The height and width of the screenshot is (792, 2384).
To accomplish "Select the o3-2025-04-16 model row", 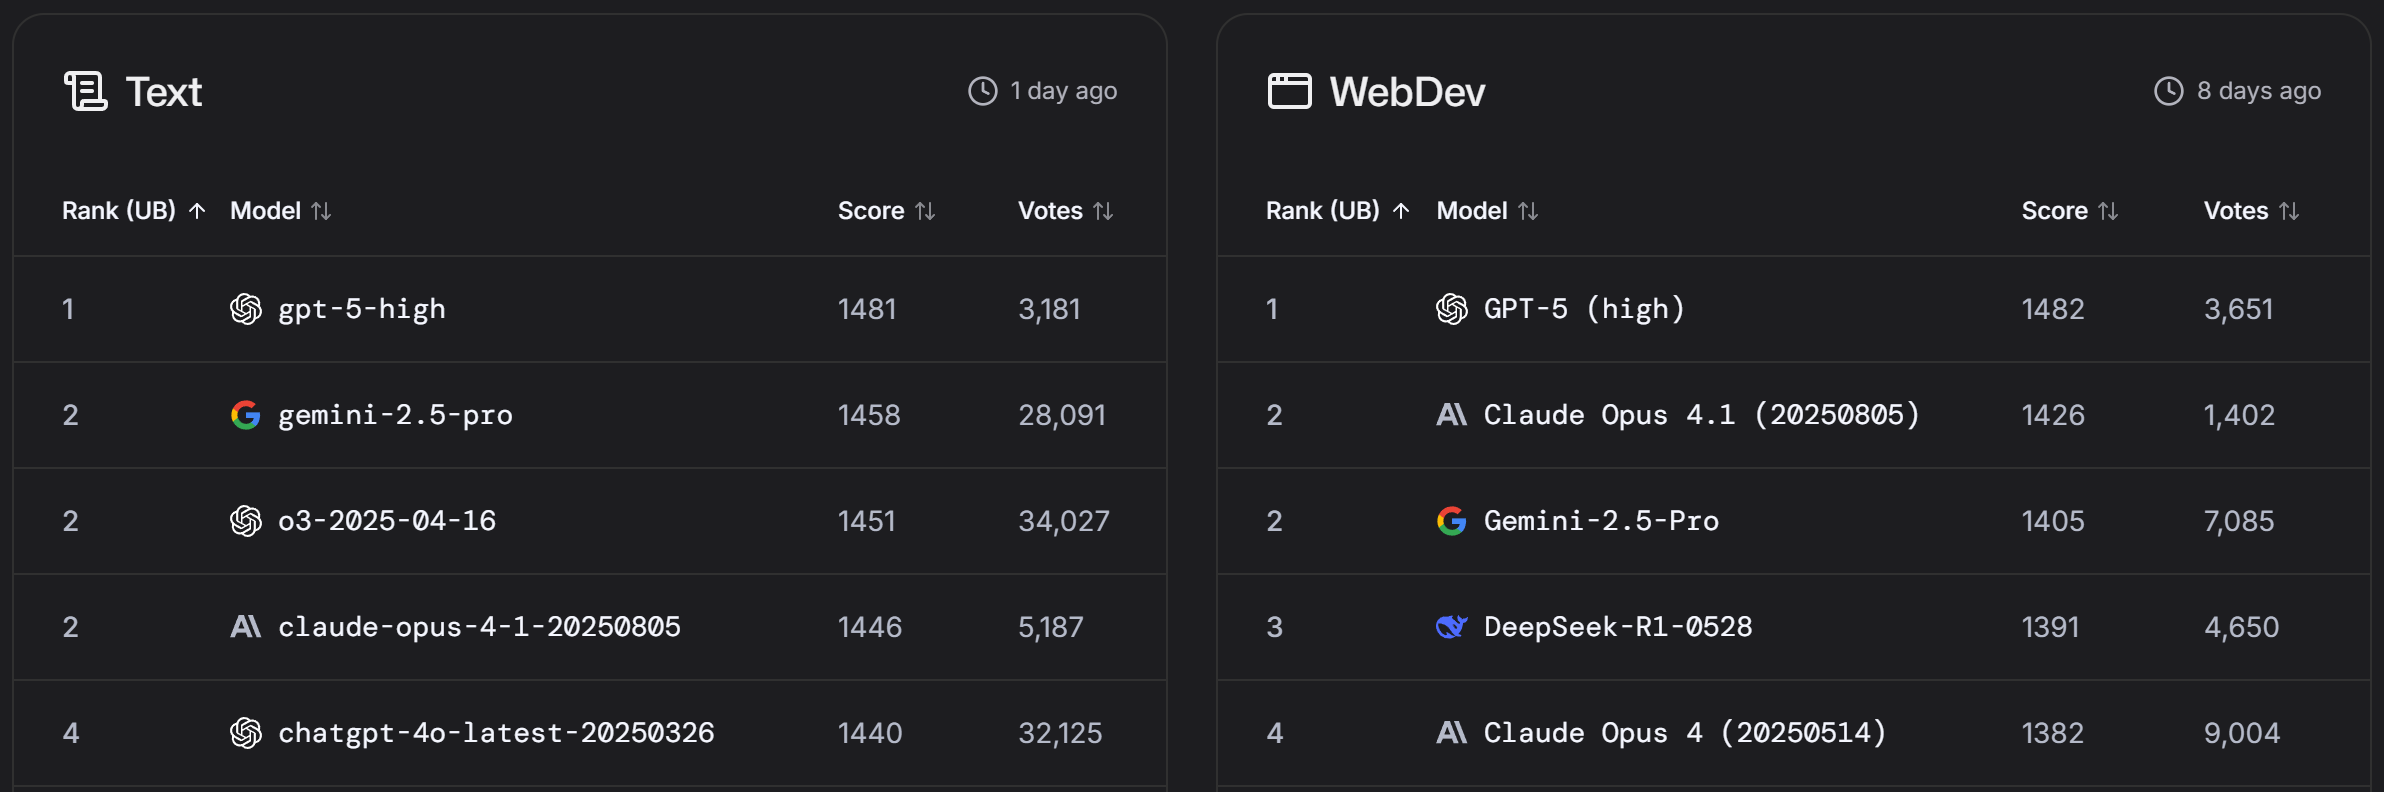I will tap(590, 521).
